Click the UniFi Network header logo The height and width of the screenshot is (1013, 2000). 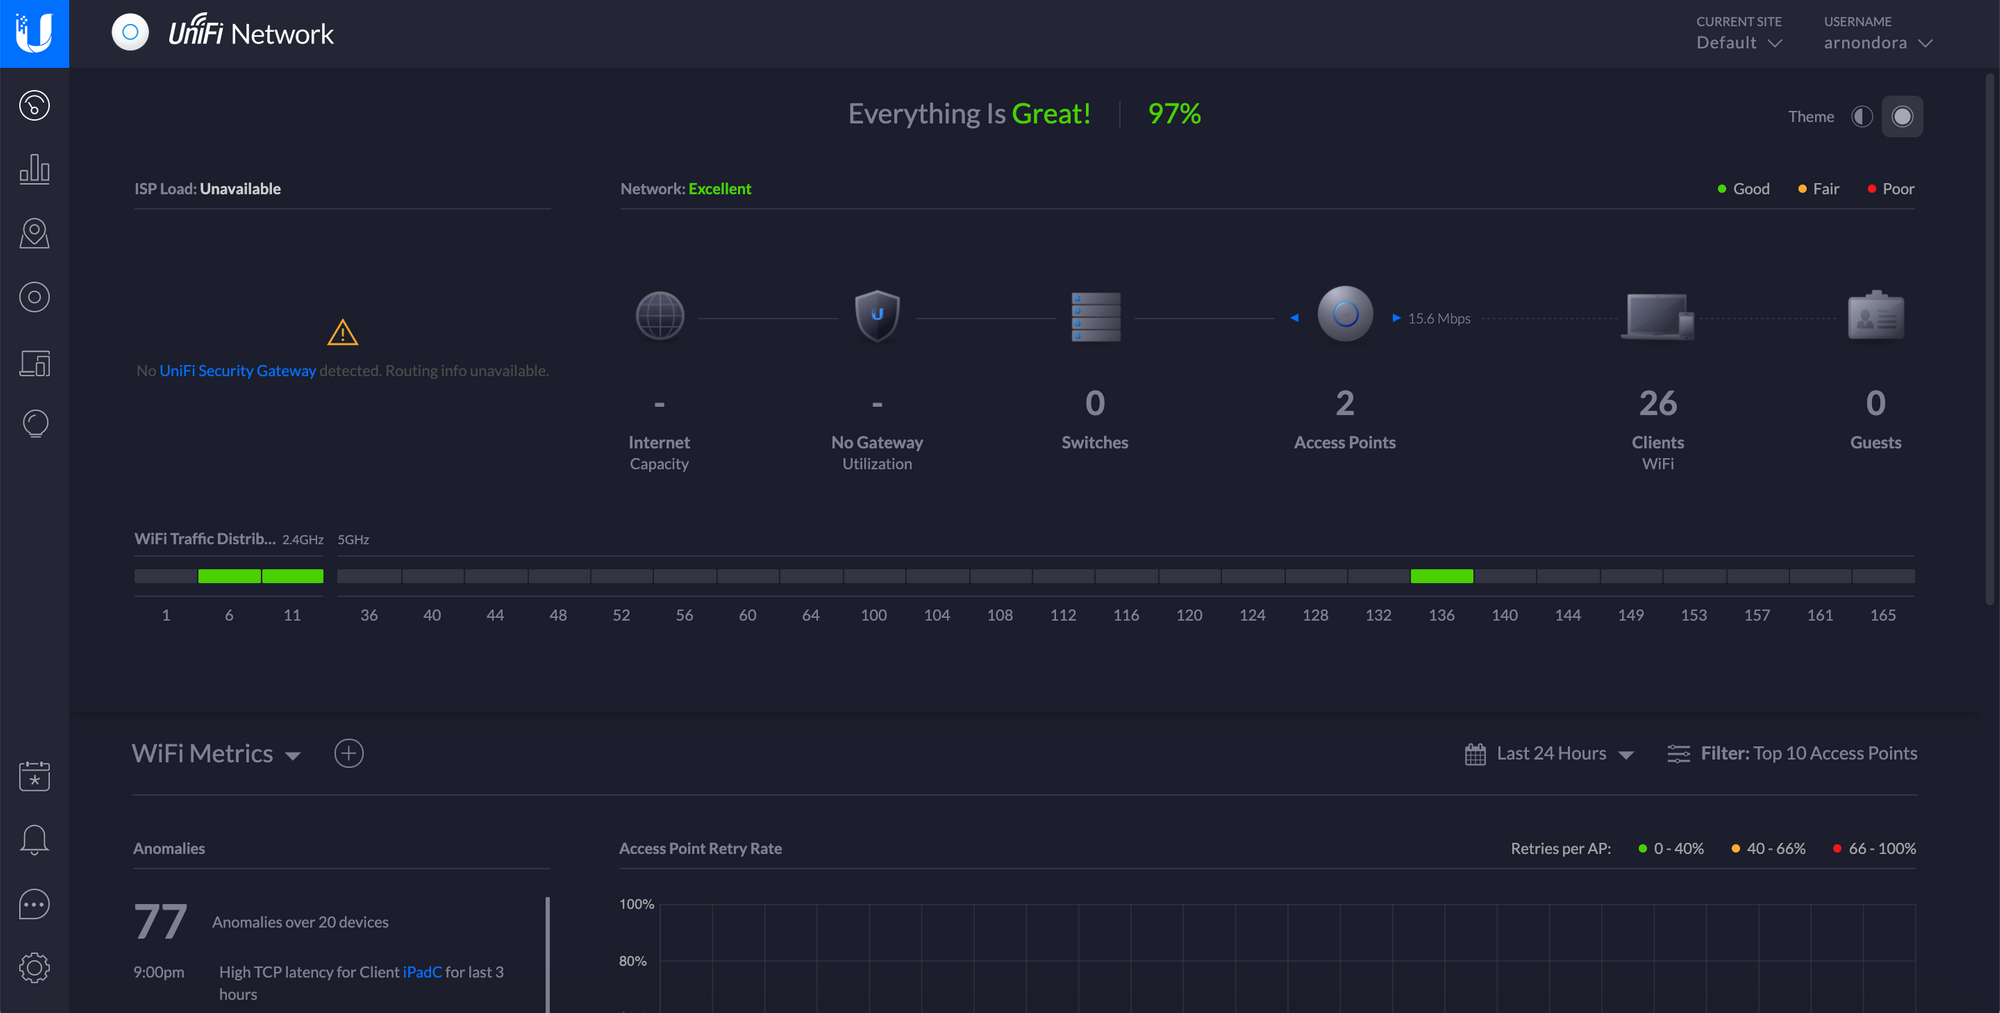[223, 33]
